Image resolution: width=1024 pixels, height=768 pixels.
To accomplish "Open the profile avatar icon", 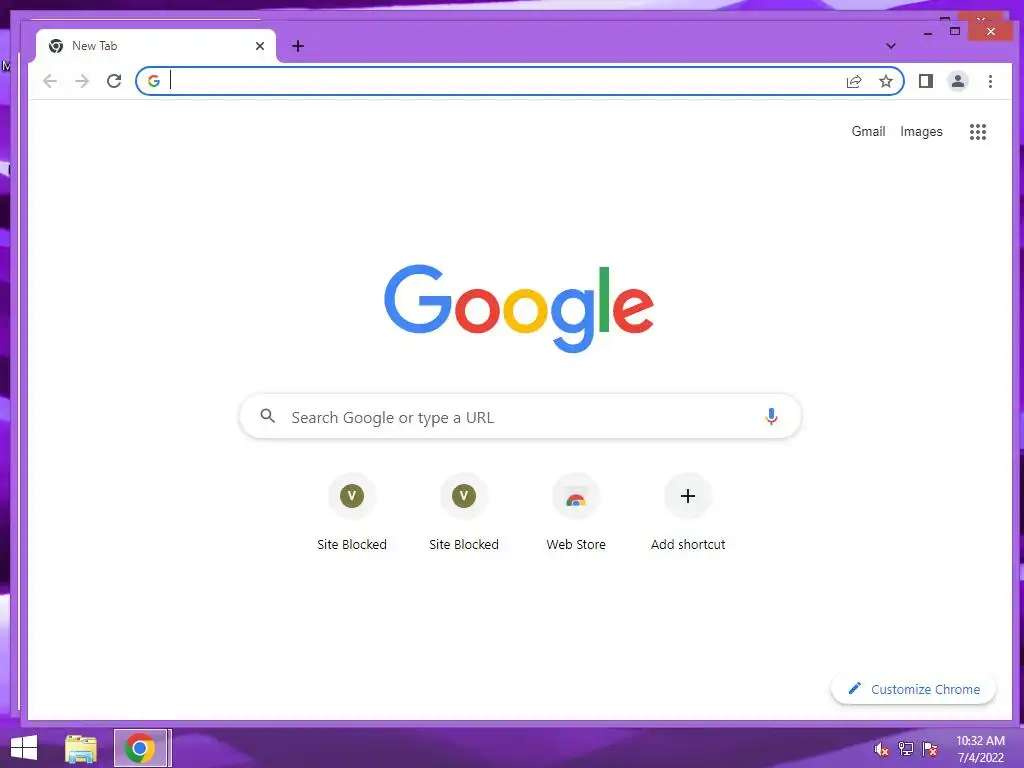I will tap(958, 81).
